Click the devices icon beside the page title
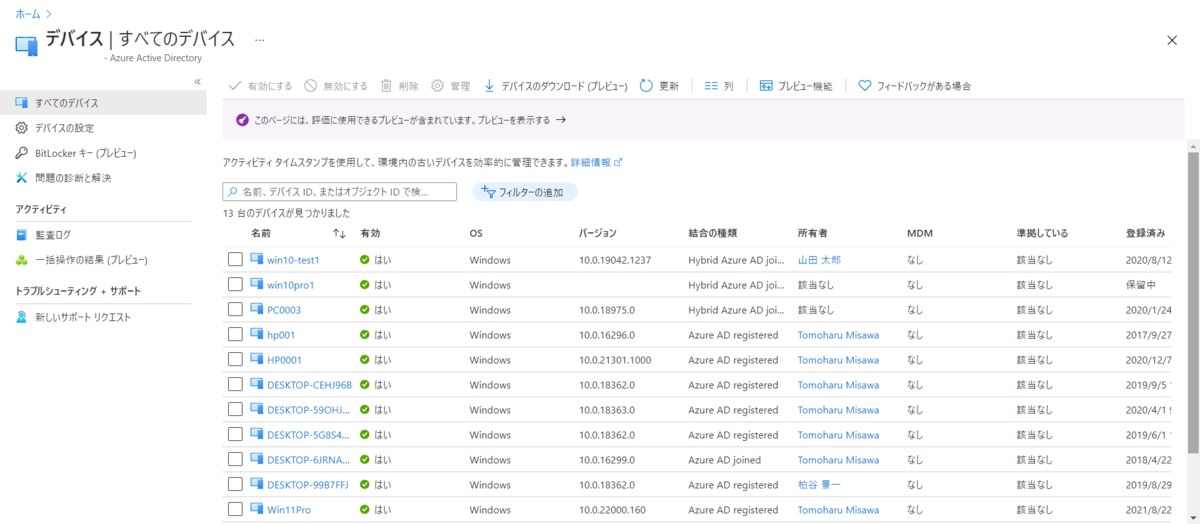This screenshot has height=524, width=1200. tap(26, 44)
